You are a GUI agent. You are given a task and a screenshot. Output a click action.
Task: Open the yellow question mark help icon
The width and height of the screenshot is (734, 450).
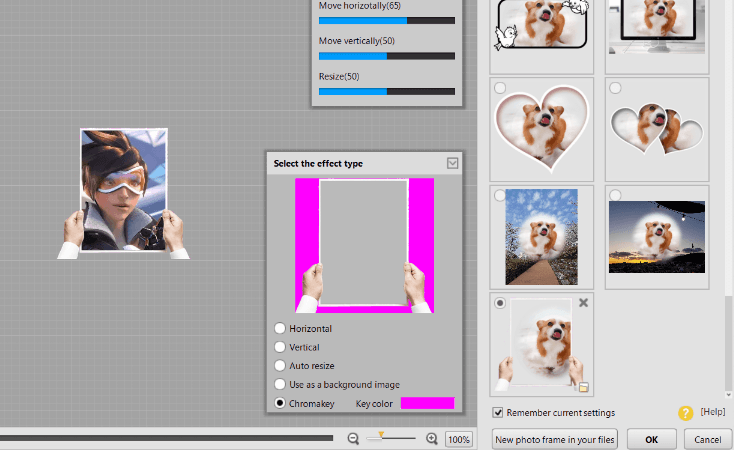pos(685,413)
